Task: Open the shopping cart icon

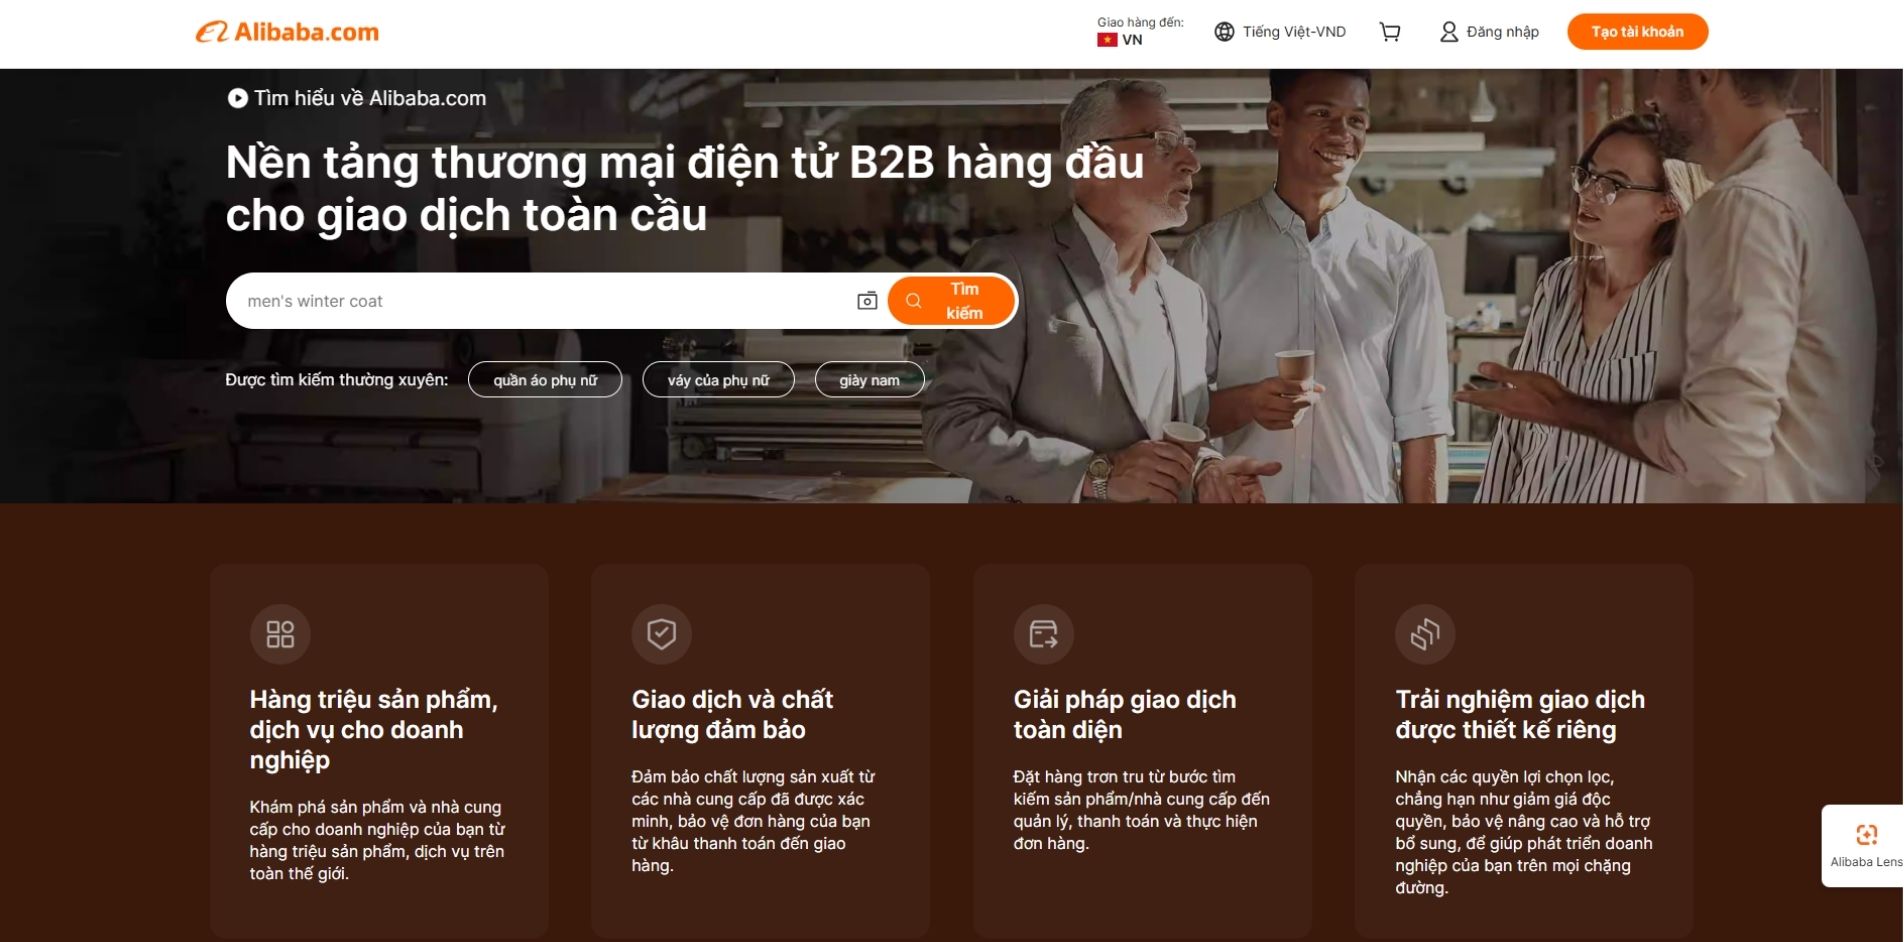Action: coord(1389,32)
